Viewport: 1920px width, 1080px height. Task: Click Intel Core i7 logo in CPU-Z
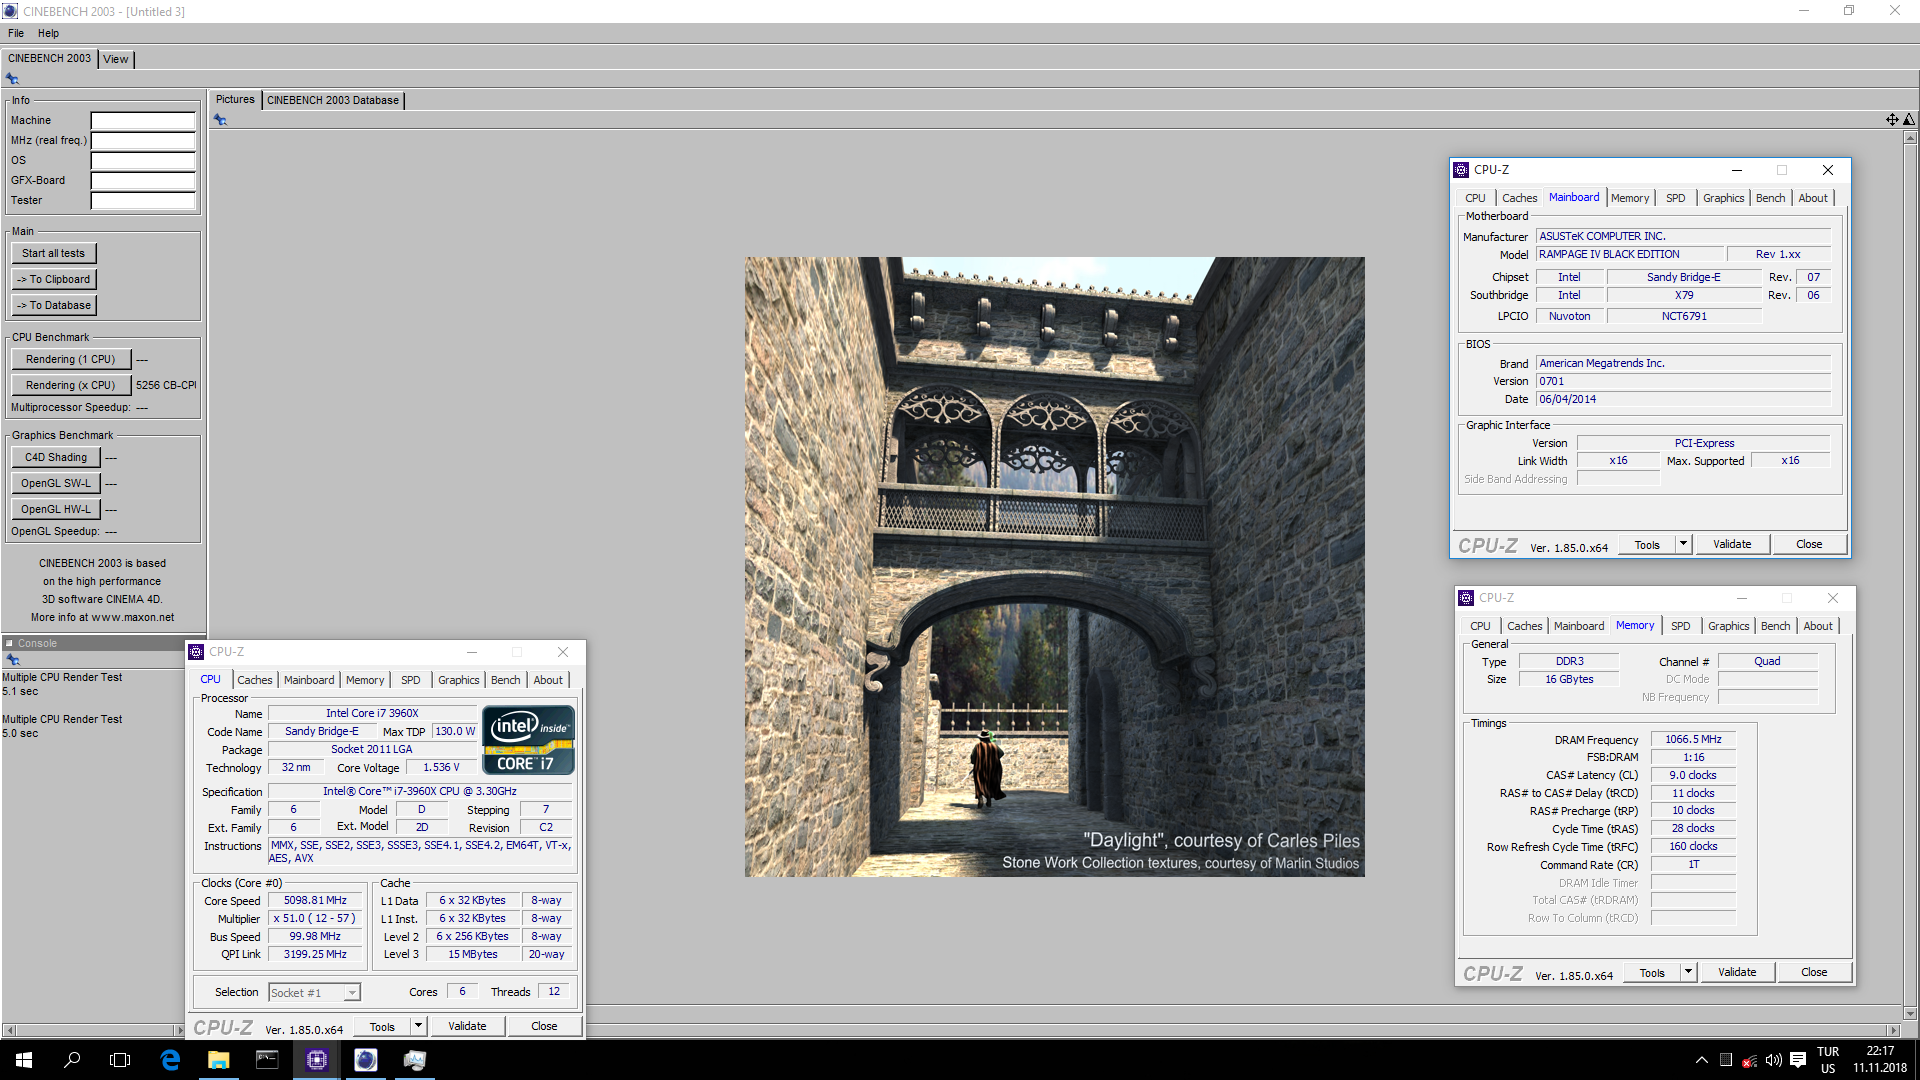(x=528, y=740)
